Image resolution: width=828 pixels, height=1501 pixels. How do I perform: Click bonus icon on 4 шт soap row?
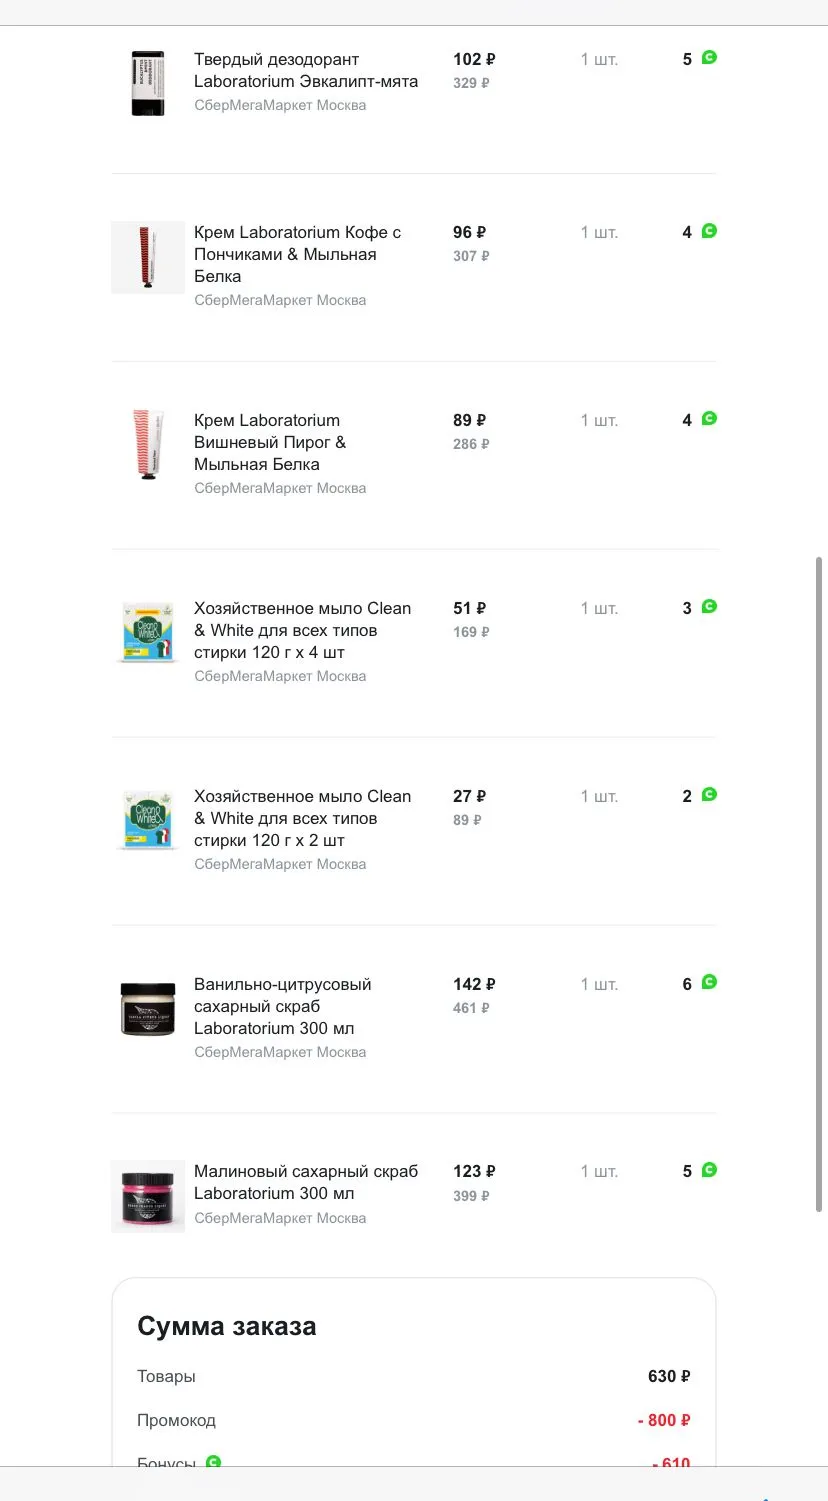[709, 607]
